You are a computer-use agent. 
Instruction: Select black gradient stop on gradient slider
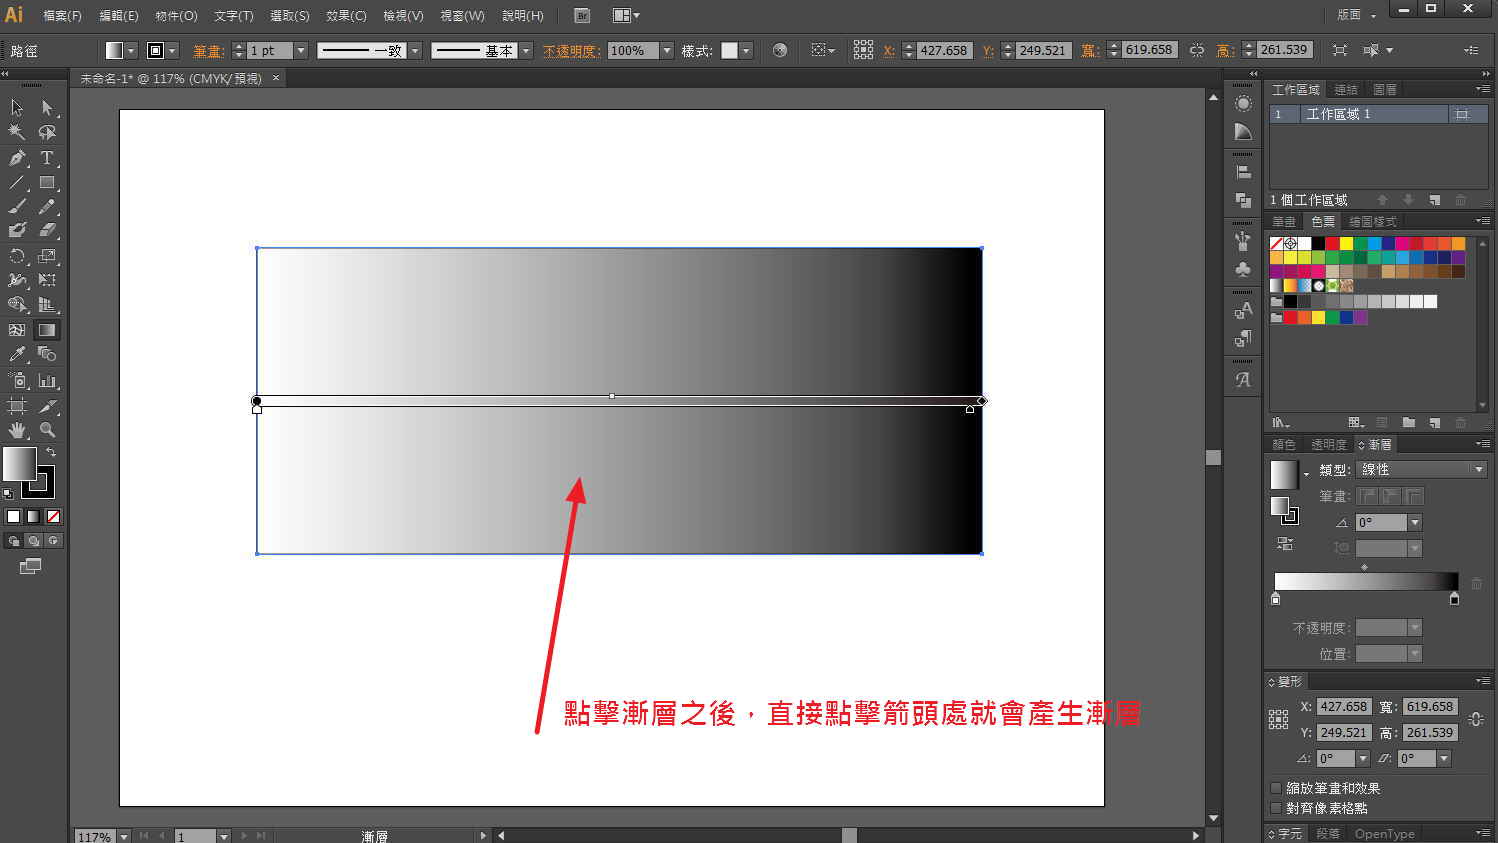1454,598
